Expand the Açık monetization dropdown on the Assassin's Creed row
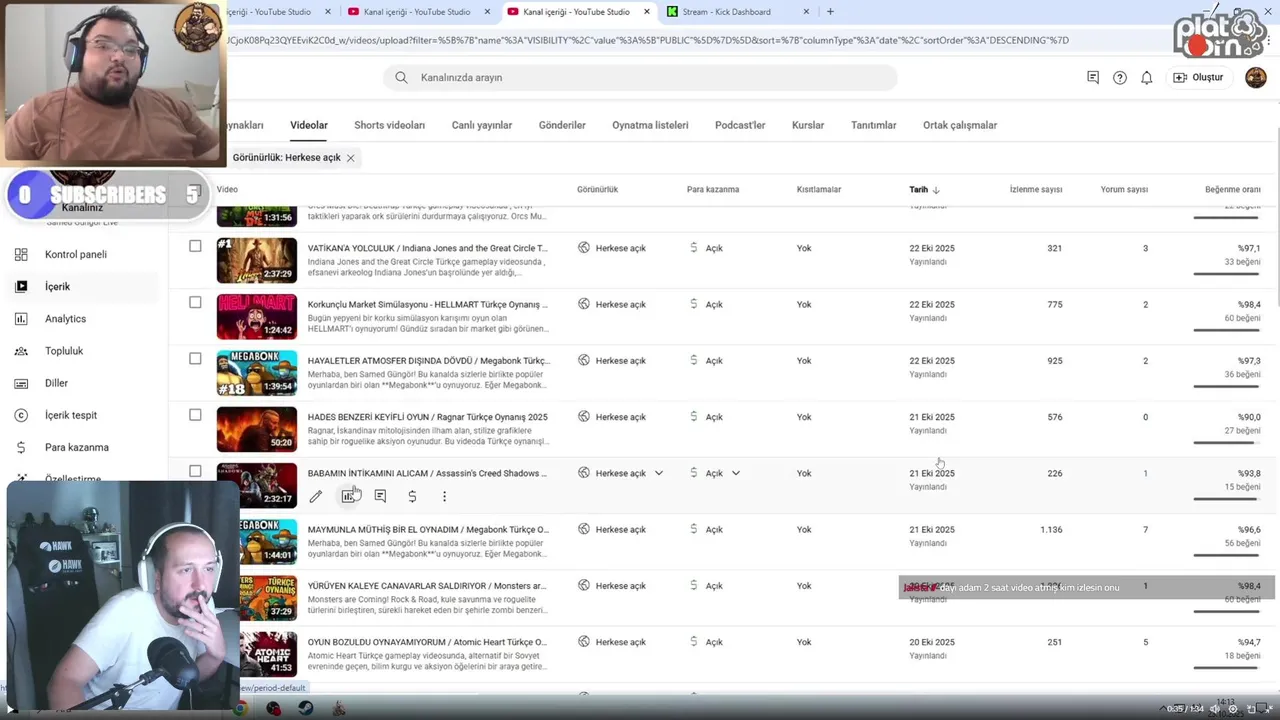The image size is (1280, 720). coord(736,473)
